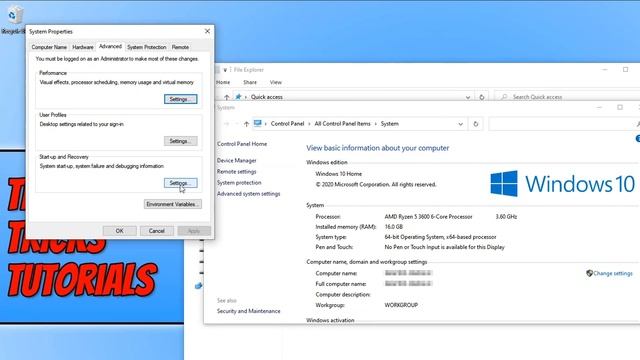Go up one level in File Explorer
This screenshot has width=640, height=360.
point(227,97)
